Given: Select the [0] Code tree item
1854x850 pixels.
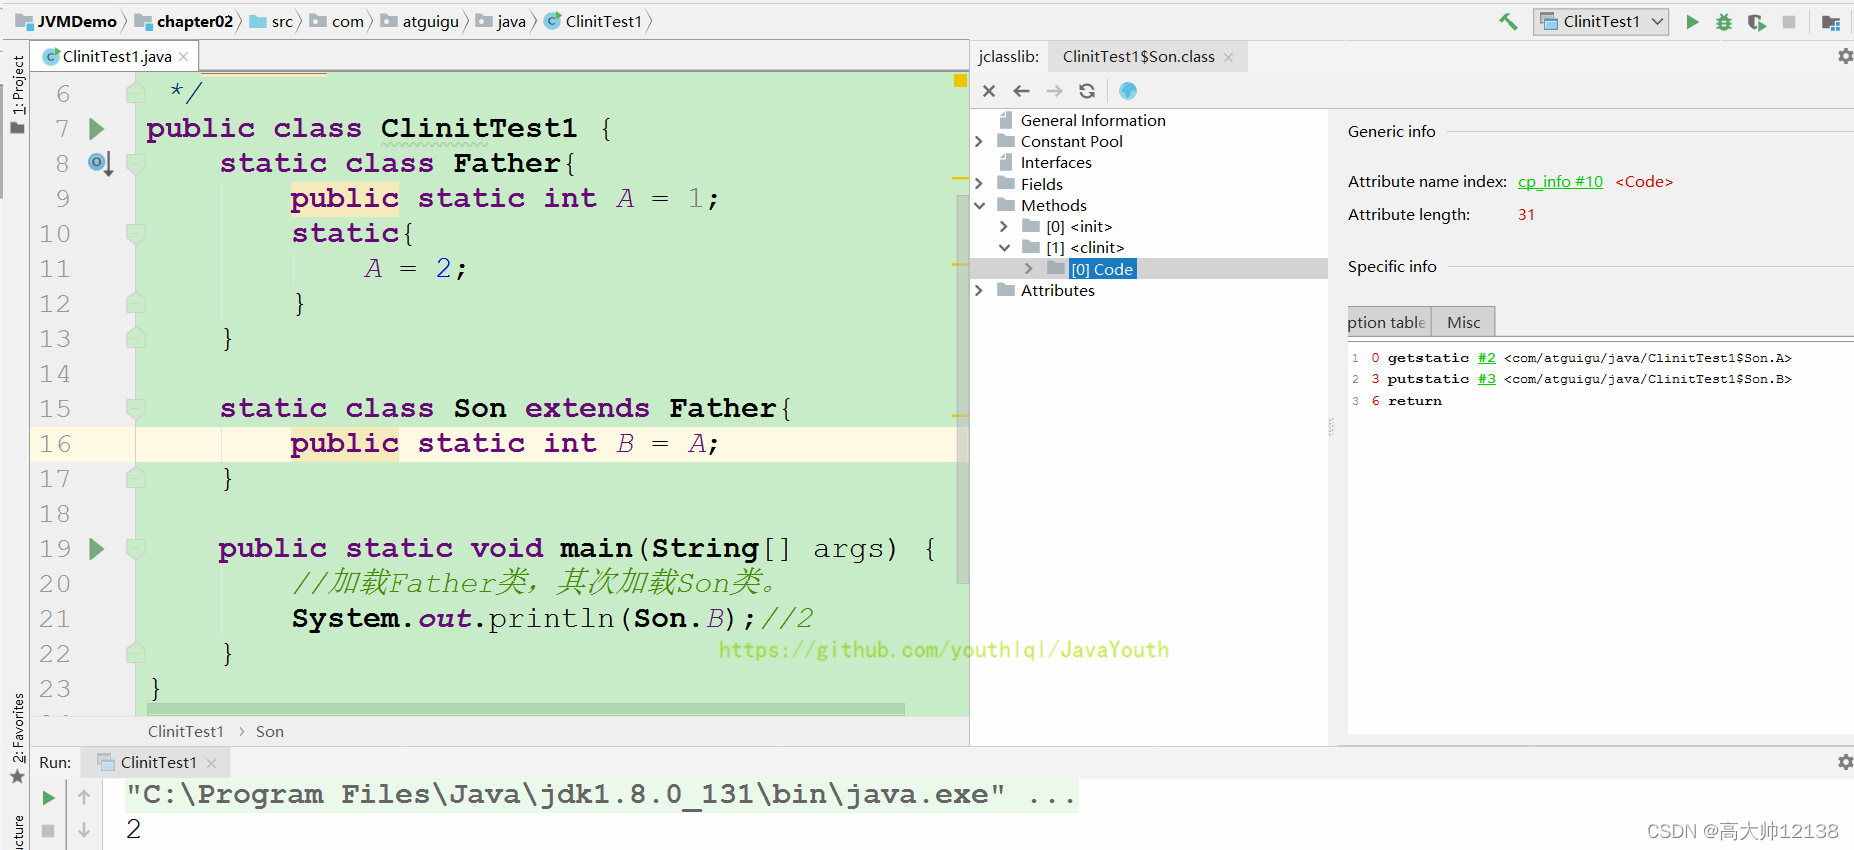Looking at the screenshot, I should pyautogui.click(x=1102, y=269).
